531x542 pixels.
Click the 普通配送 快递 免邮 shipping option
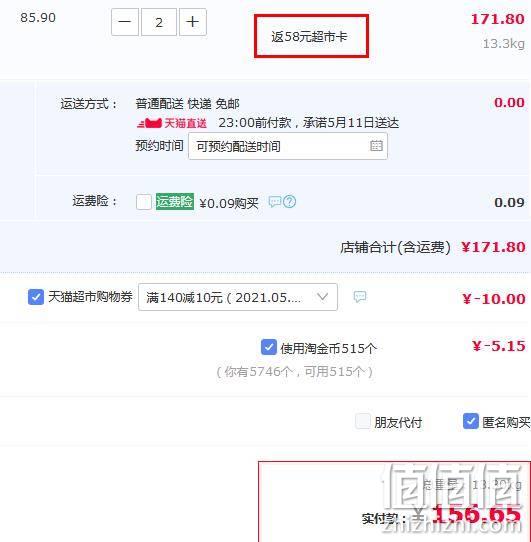[x=187, y=104]
